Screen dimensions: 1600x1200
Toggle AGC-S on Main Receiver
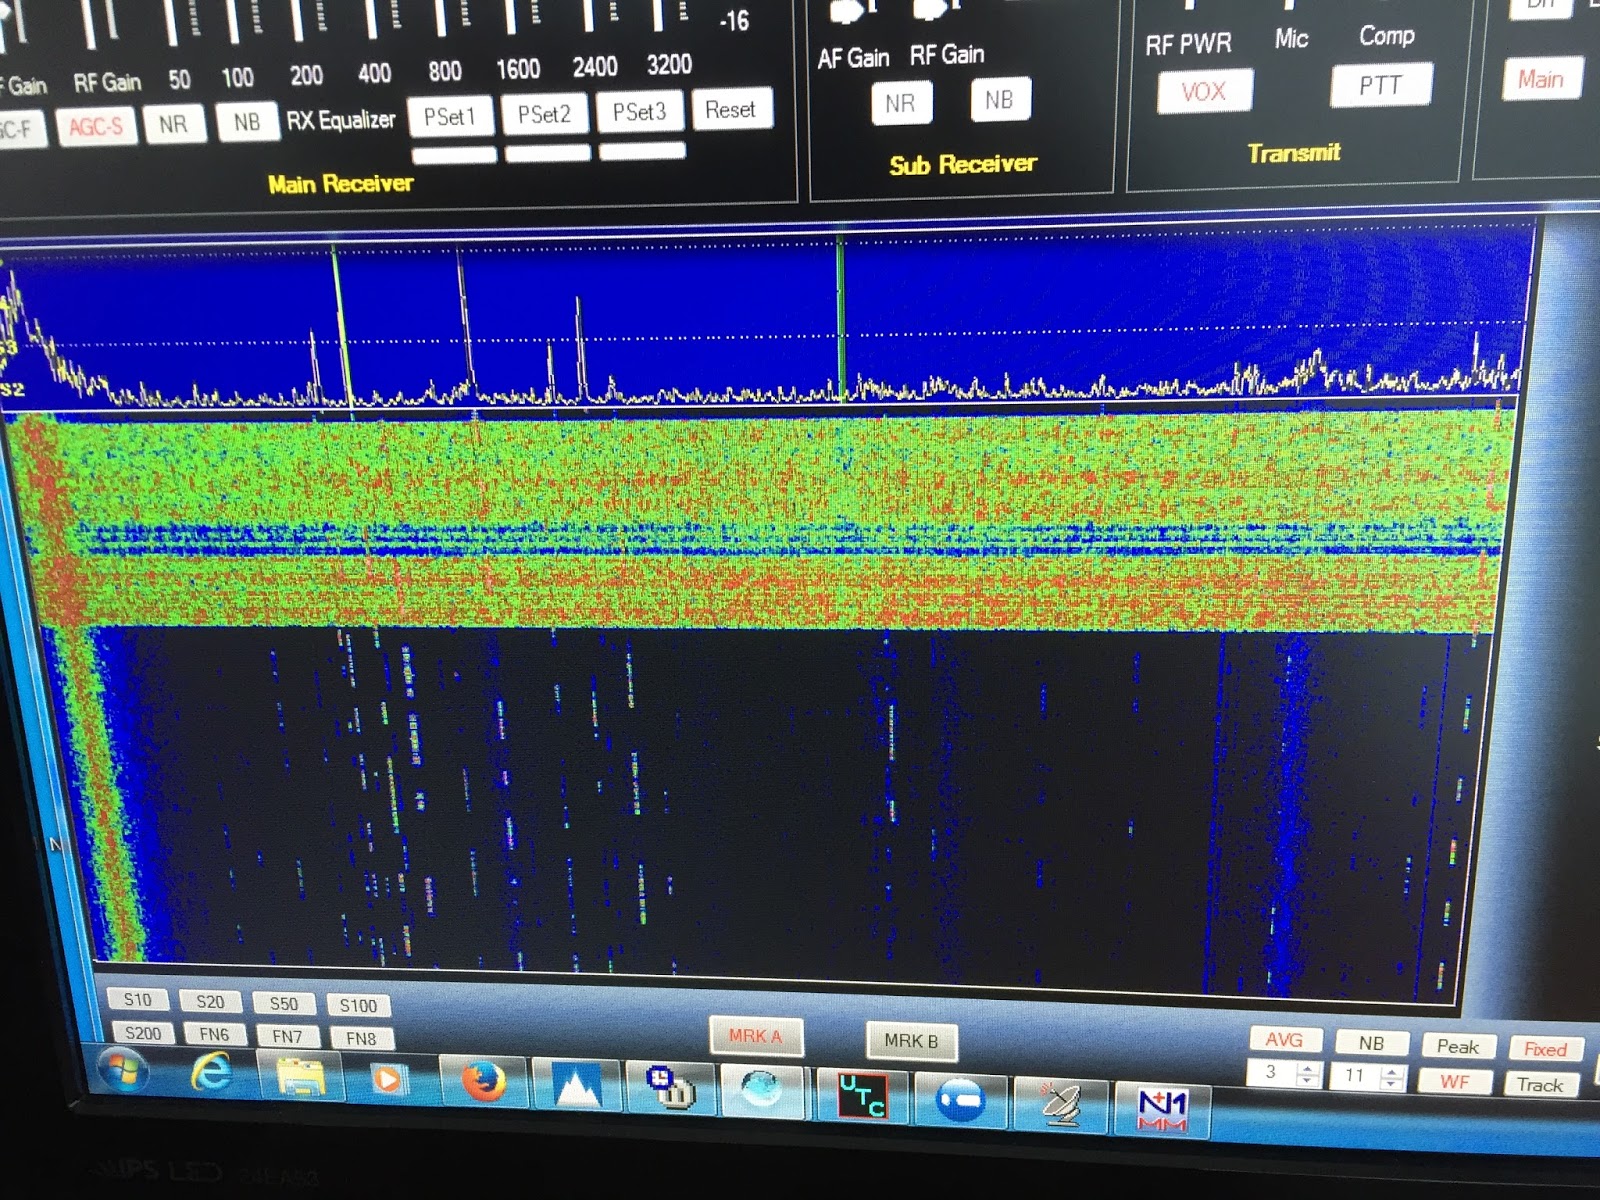click(96, 126)
